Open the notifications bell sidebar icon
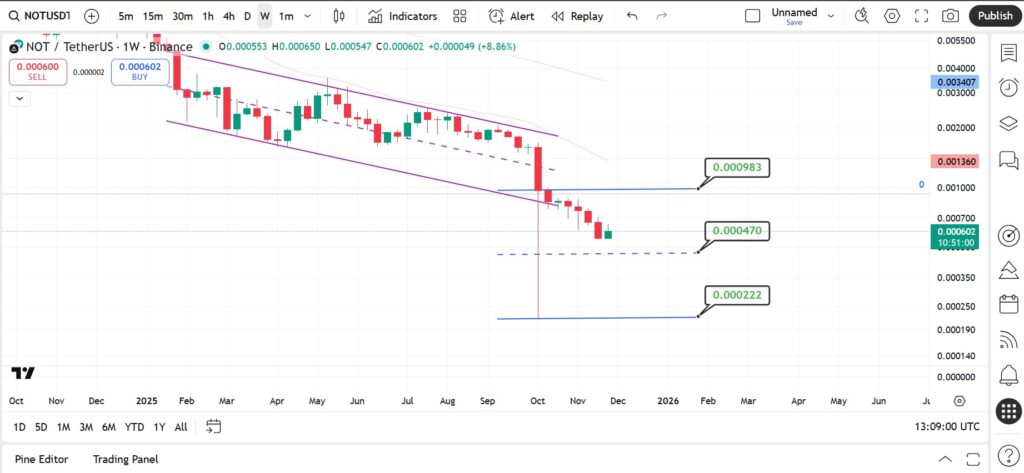This screenshot has width=1024, height=473. coord(1009,375)
